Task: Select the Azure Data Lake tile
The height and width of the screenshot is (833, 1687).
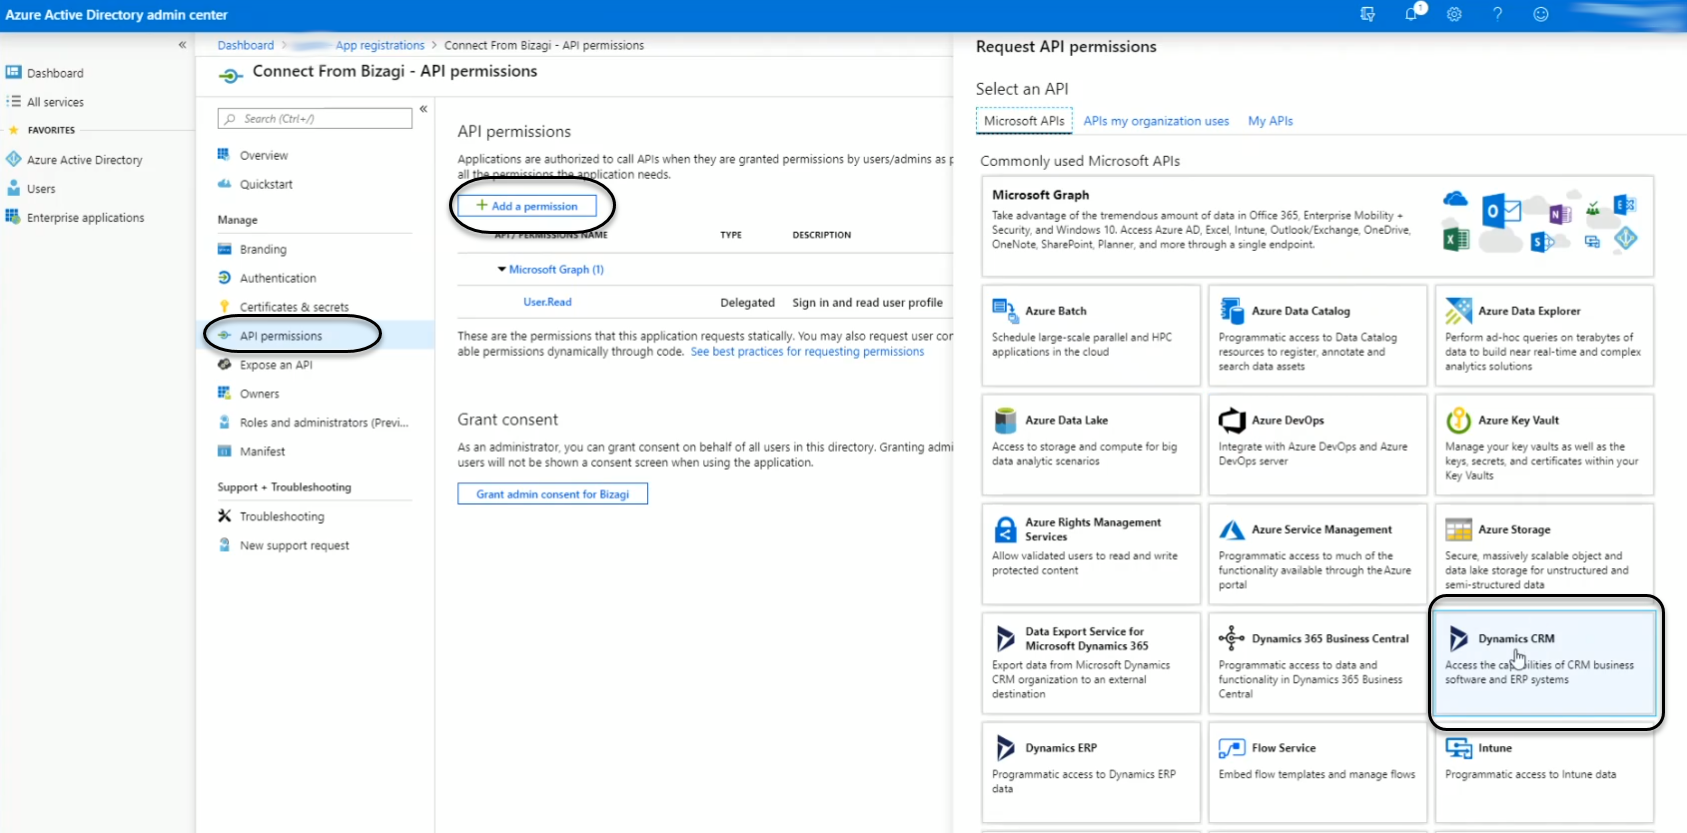Action: [1091, 445]
